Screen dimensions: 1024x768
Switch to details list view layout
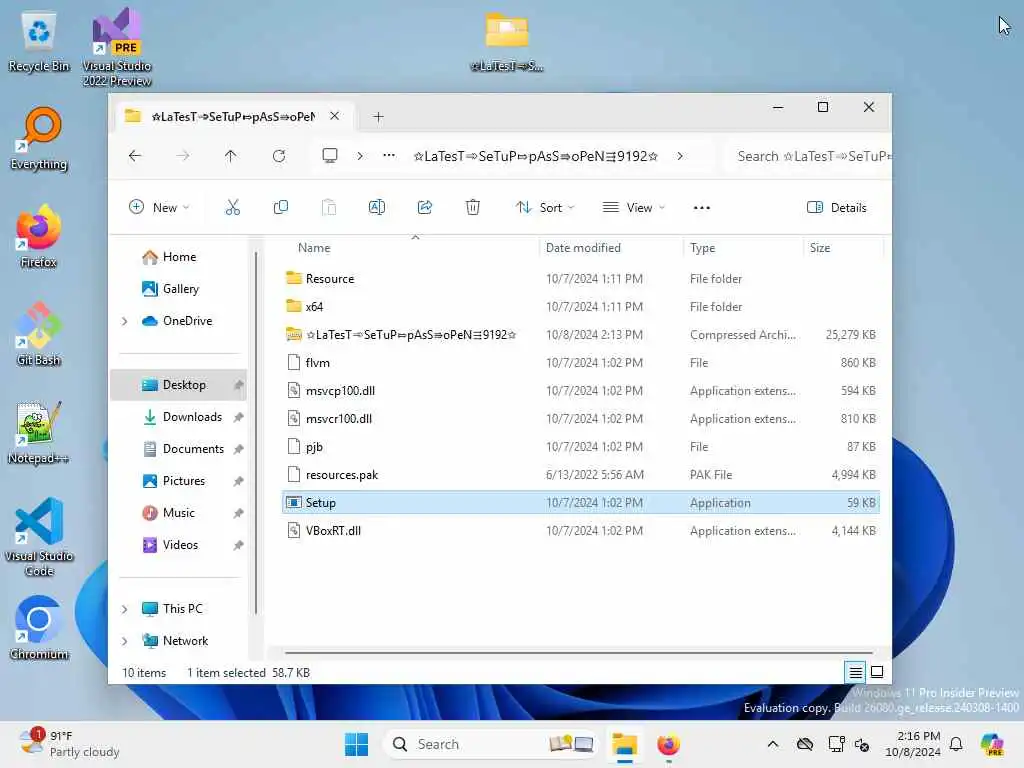point(856,671)
